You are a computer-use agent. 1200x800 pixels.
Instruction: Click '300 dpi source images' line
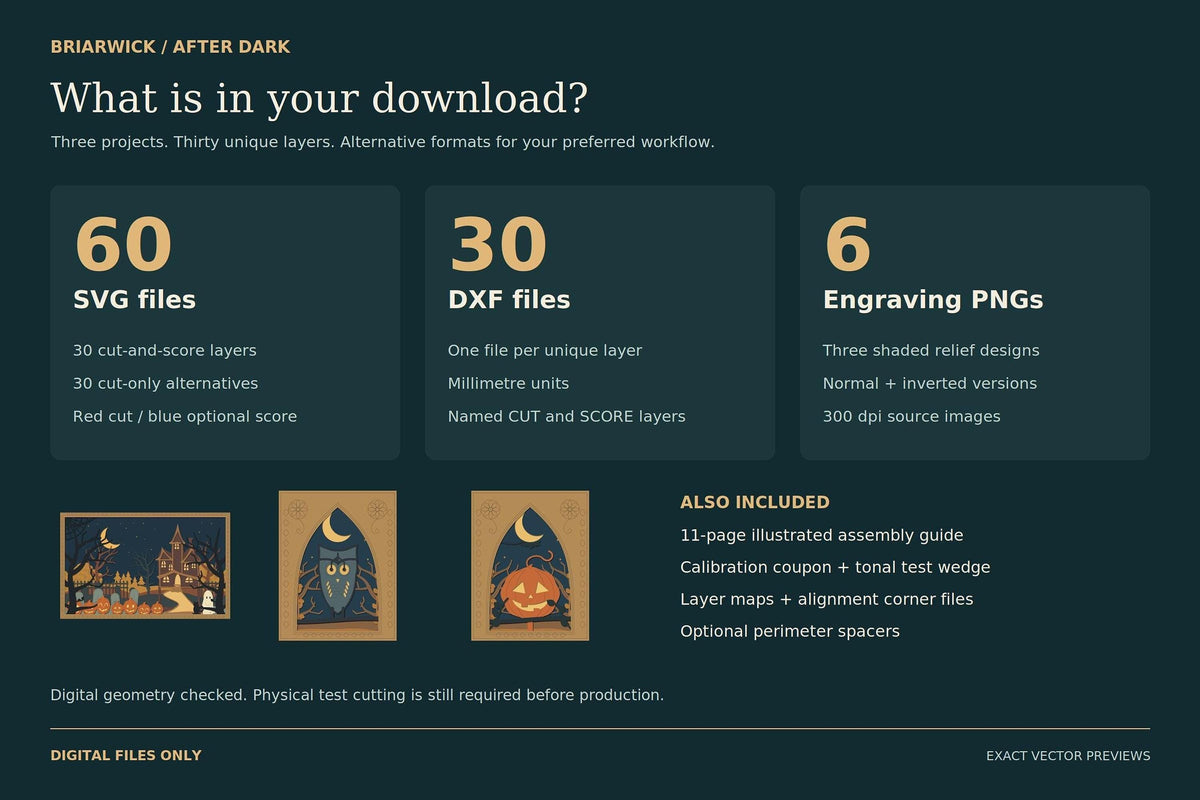tap(912, 417)
